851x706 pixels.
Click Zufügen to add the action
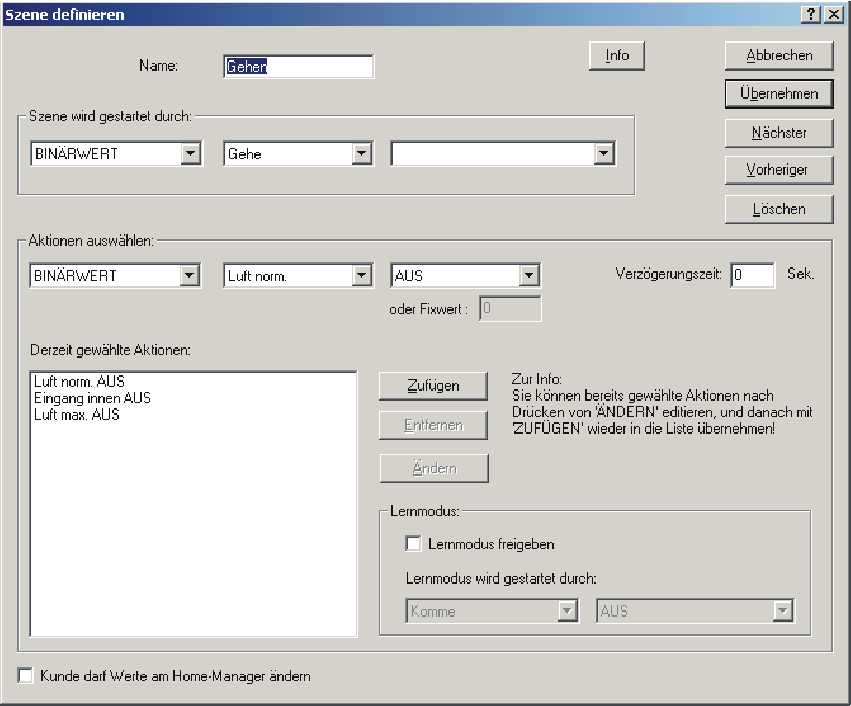[433, 385]
